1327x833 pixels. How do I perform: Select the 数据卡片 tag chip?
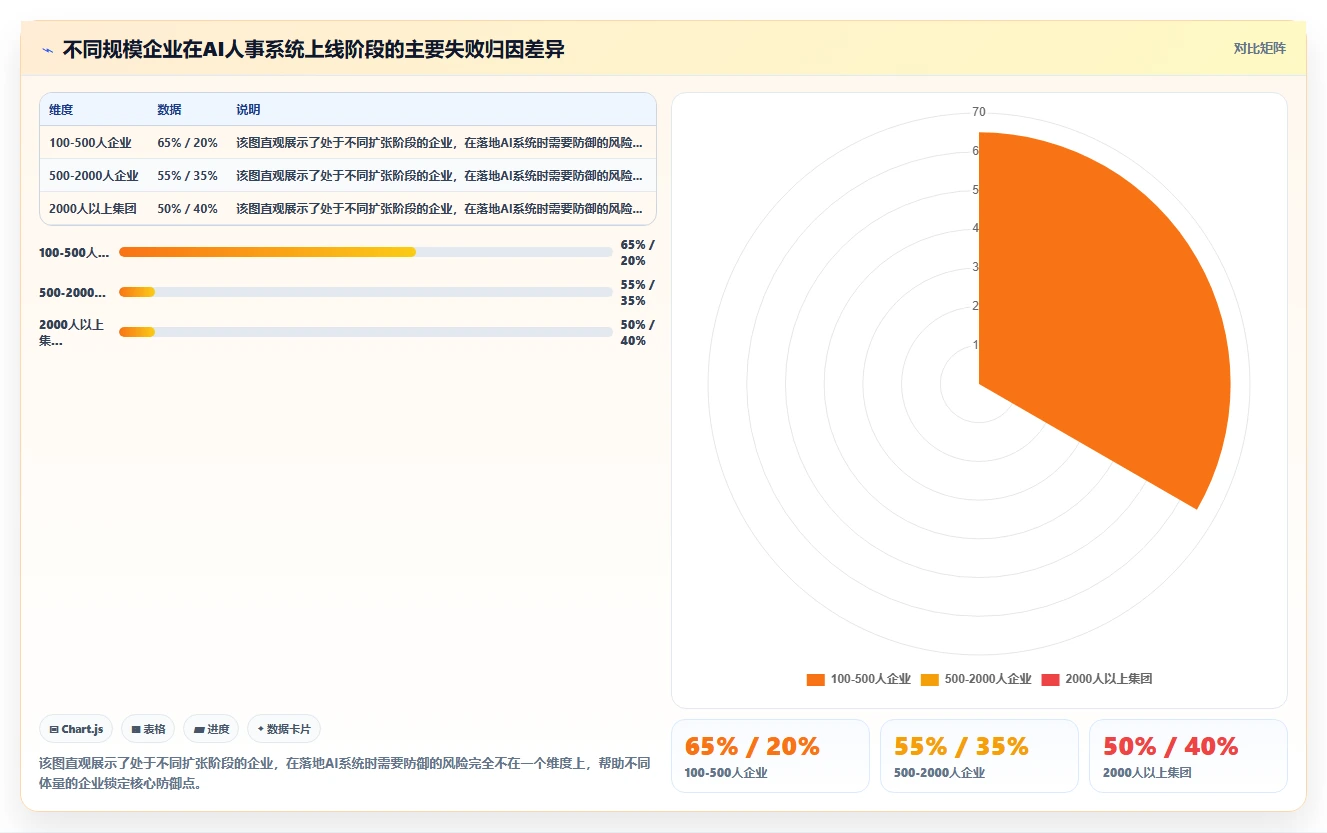[x=284, y=729]
